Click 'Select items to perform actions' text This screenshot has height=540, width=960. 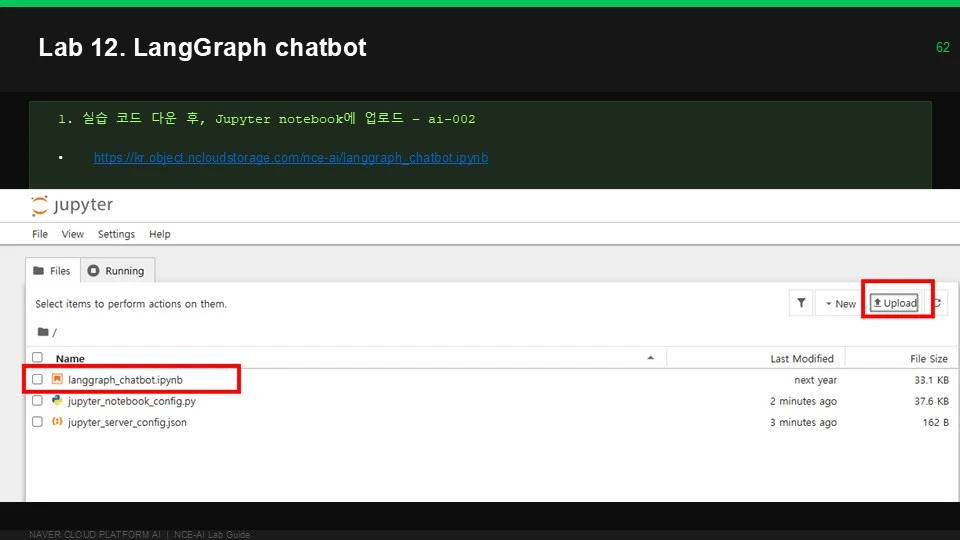coord(131,304)
